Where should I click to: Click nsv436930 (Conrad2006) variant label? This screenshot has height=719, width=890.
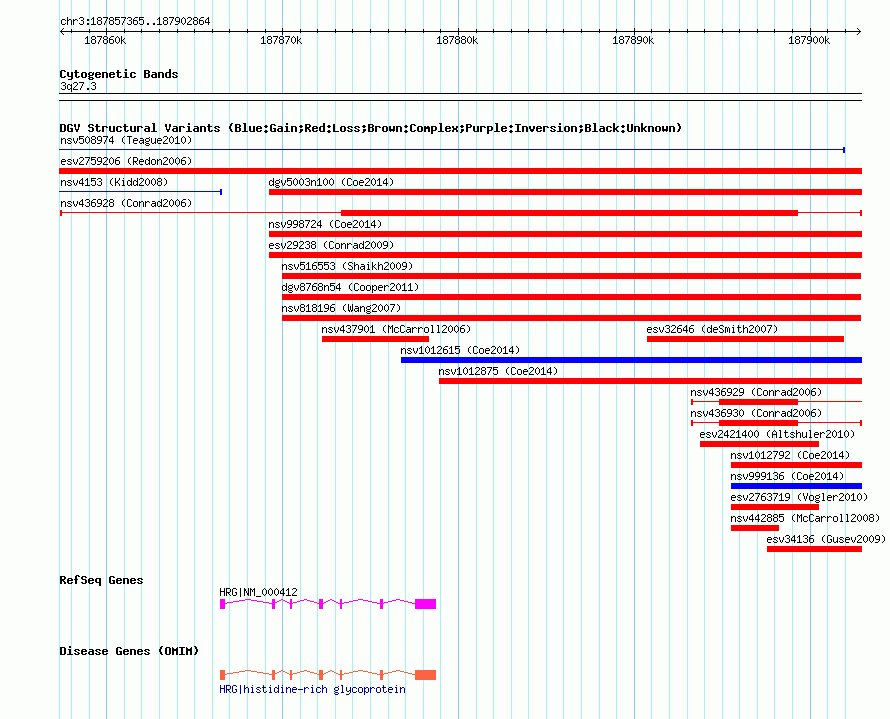pos(756,413)
